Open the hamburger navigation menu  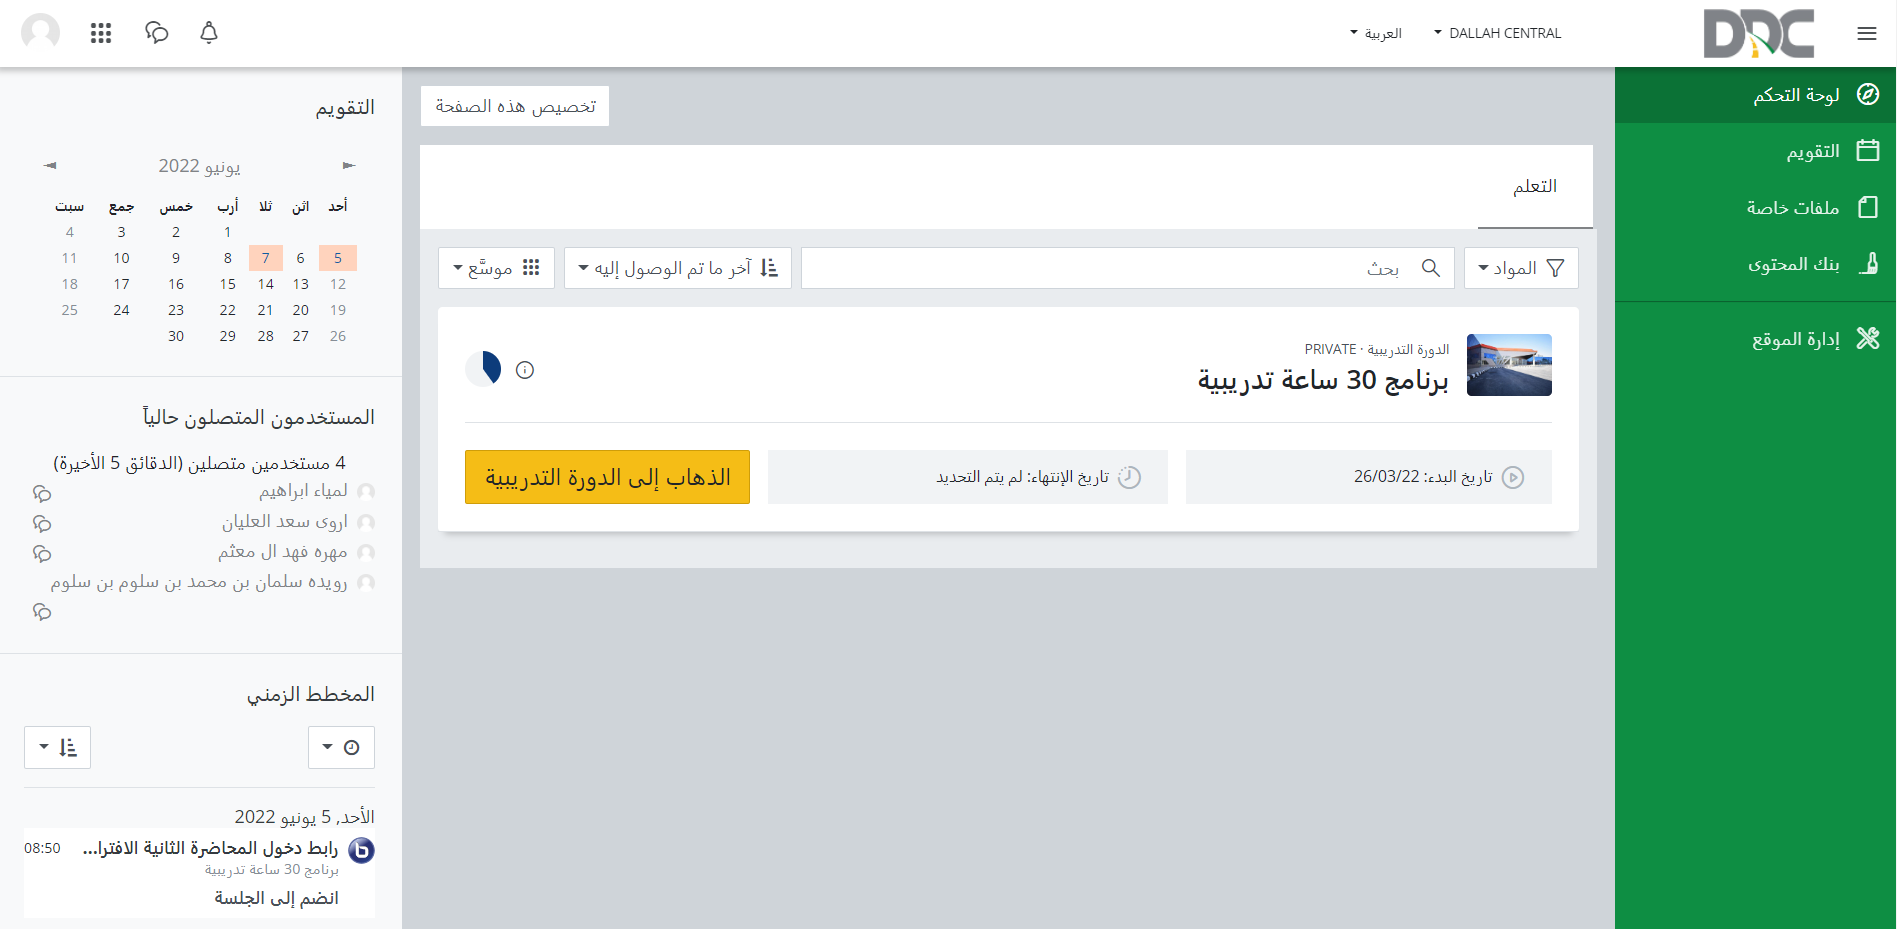point(1866,33)
